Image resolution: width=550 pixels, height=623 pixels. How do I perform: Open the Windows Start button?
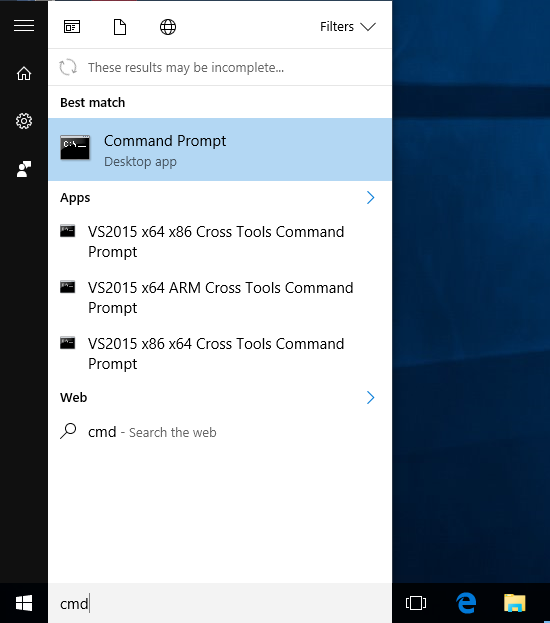pos(24,603)
